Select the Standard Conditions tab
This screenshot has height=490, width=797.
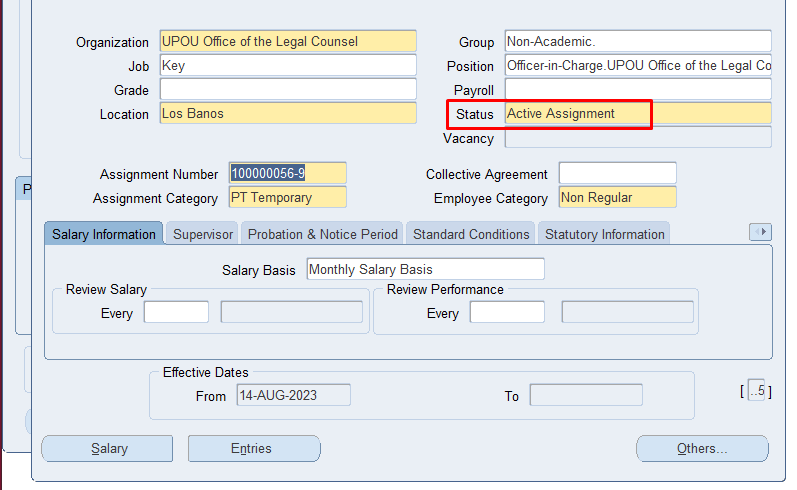point(471,234)
